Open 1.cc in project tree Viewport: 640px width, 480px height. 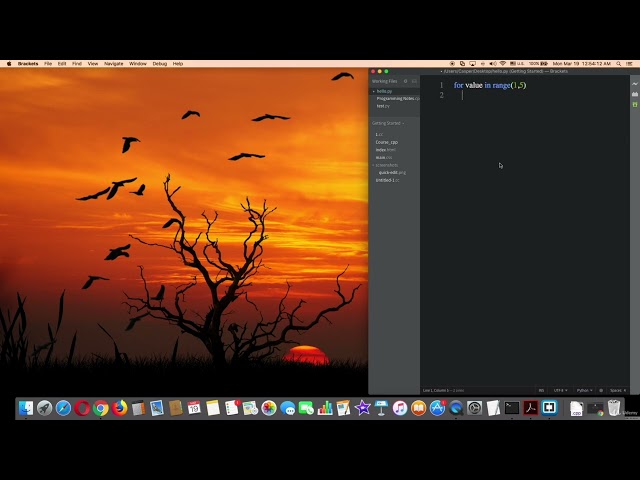tap(379, 134)
